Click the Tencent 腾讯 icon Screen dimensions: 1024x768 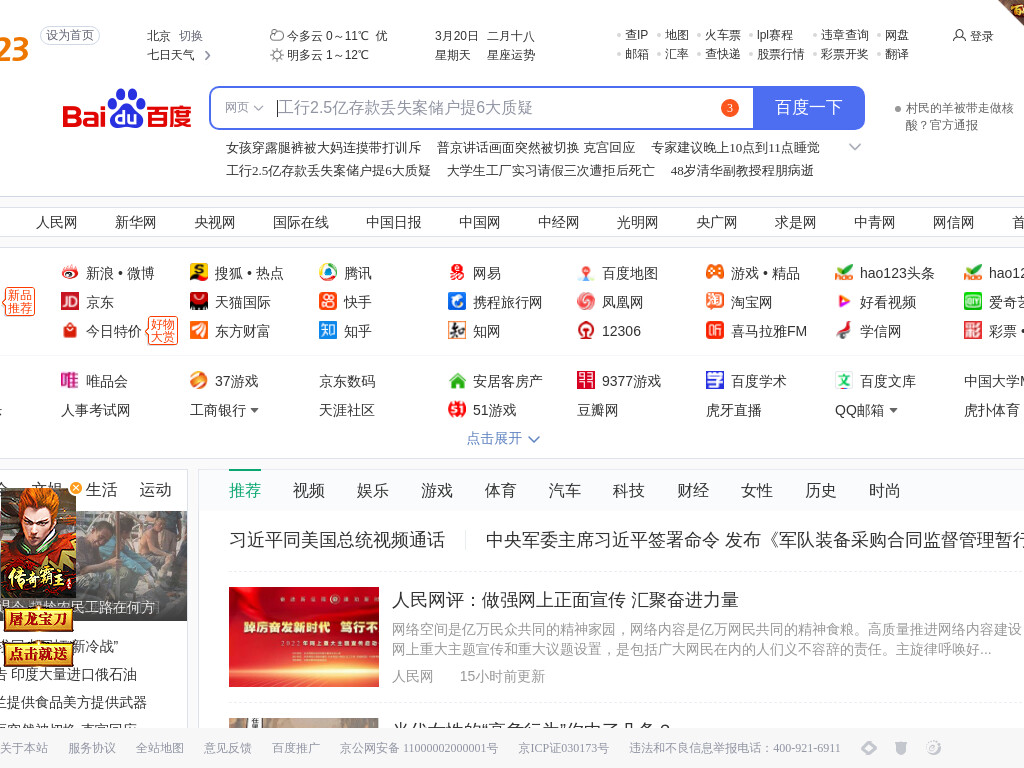328,272
